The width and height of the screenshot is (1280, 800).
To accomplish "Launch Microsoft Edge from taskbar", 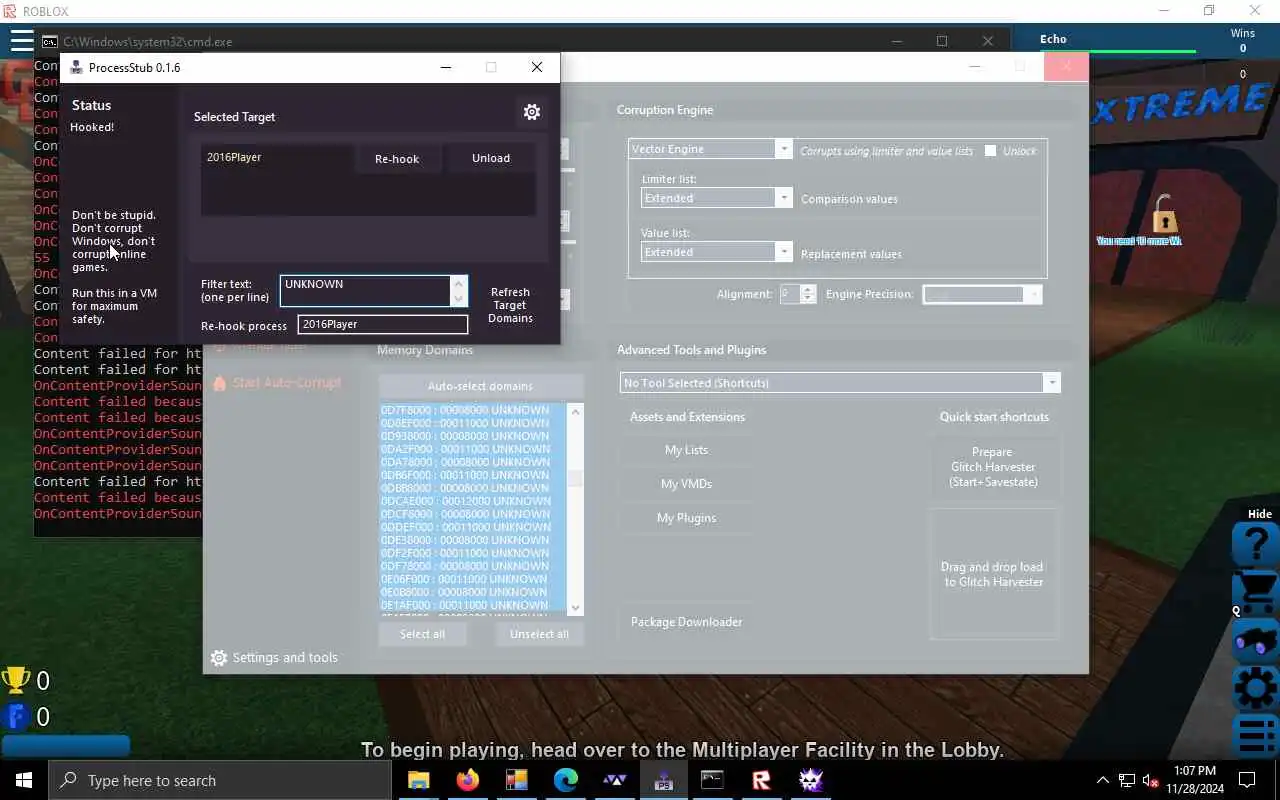I will [565, 780].
